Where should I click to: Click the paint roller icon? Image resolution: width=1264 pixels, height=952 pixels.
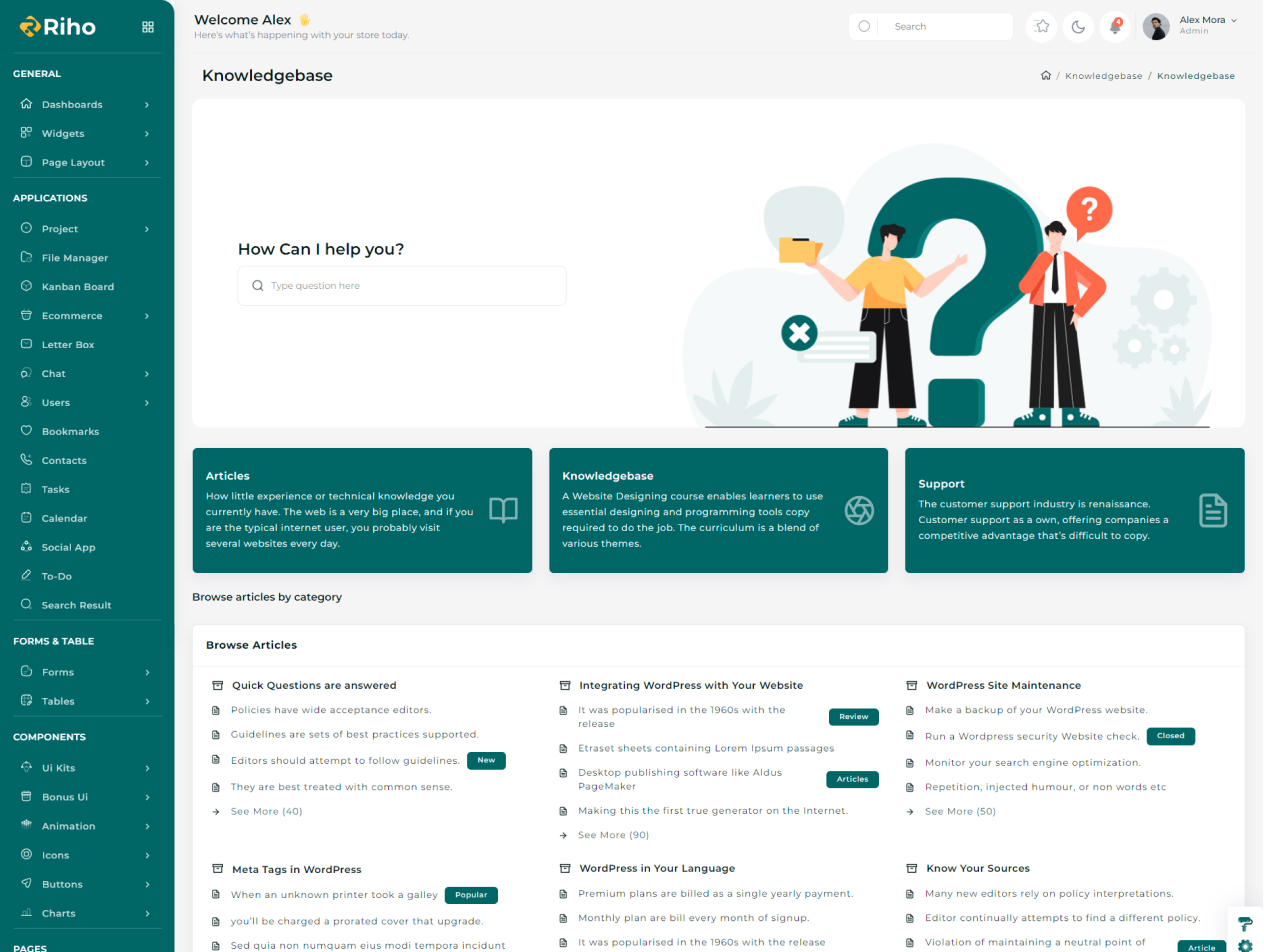click(1244, 923)
